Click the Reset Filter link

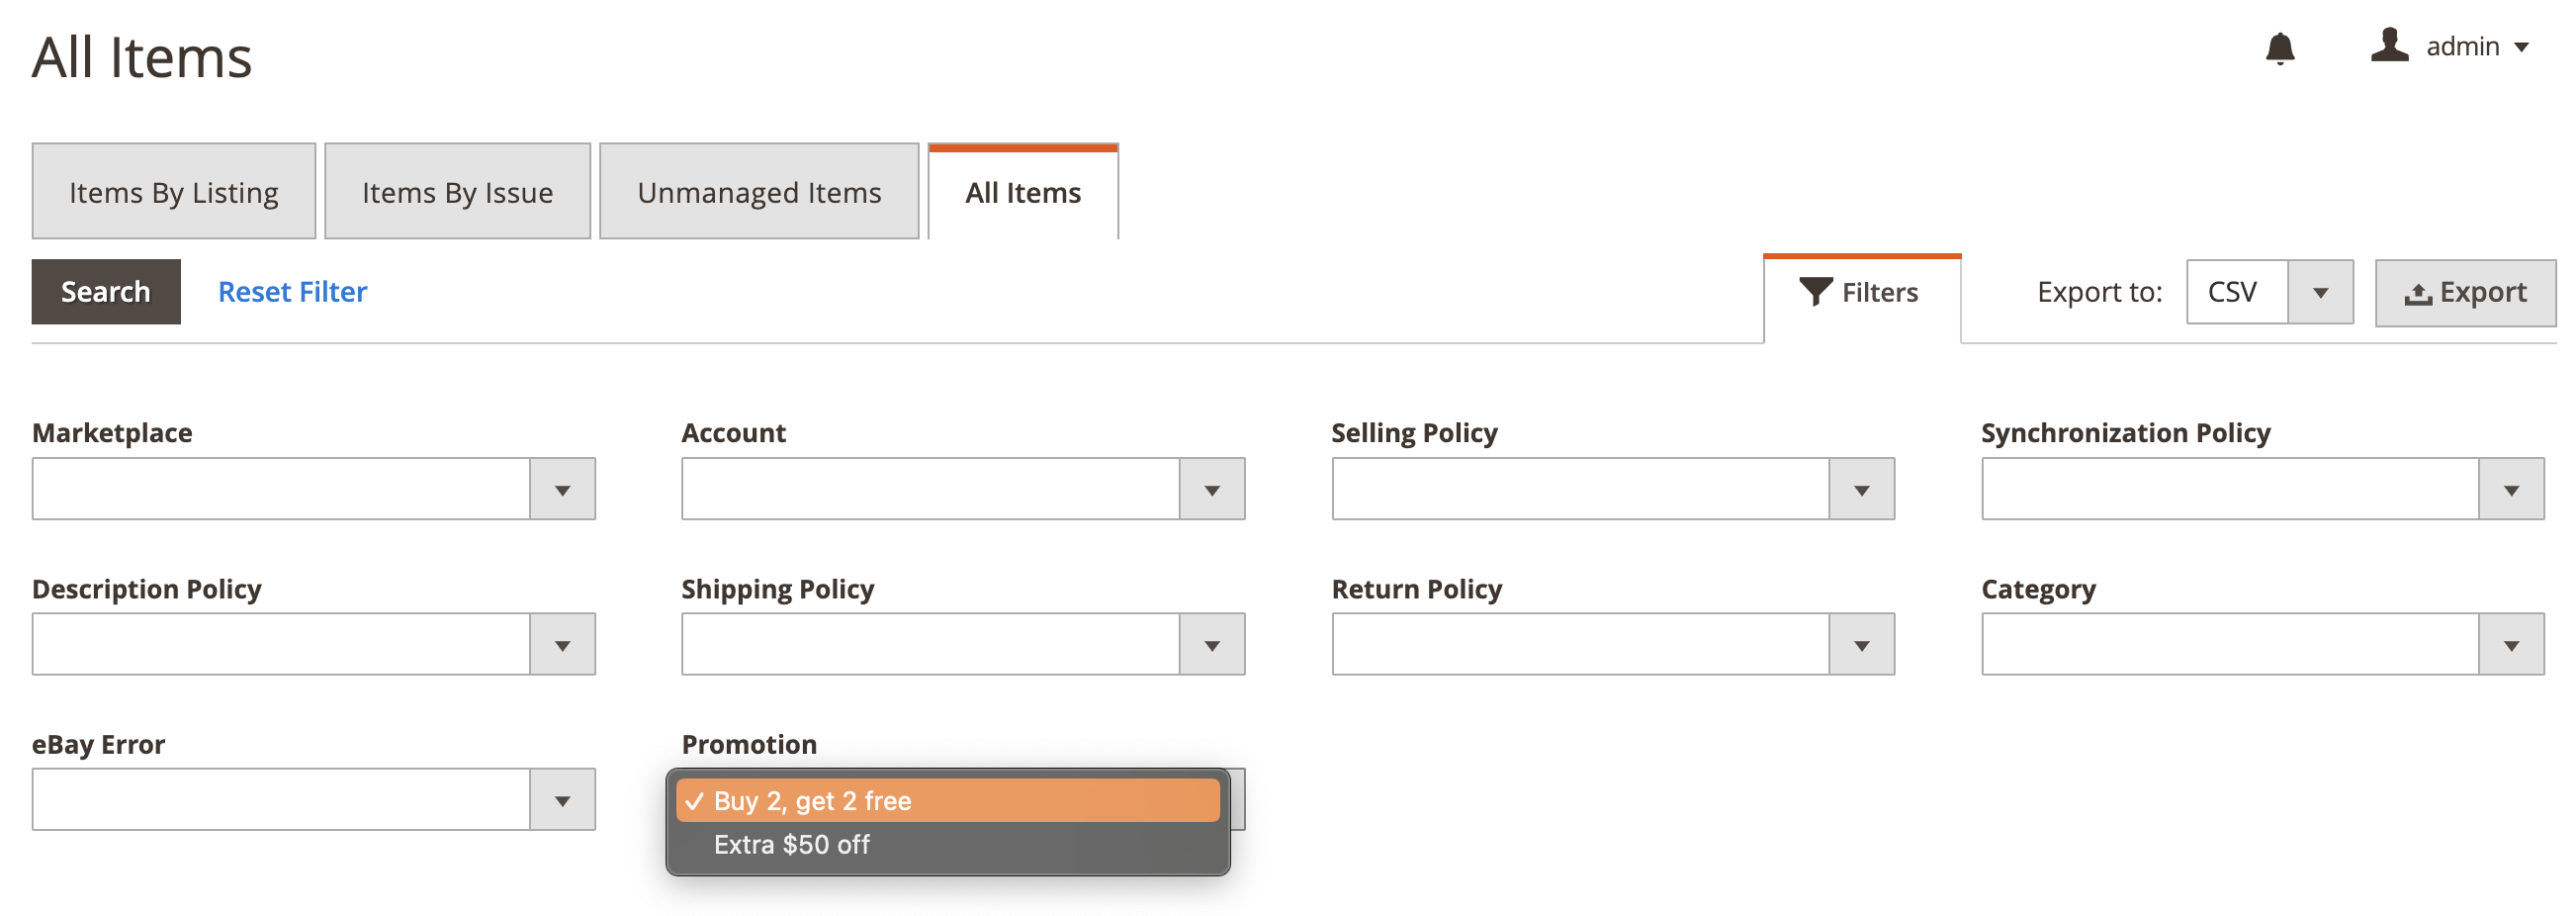(x=292, y=292)
